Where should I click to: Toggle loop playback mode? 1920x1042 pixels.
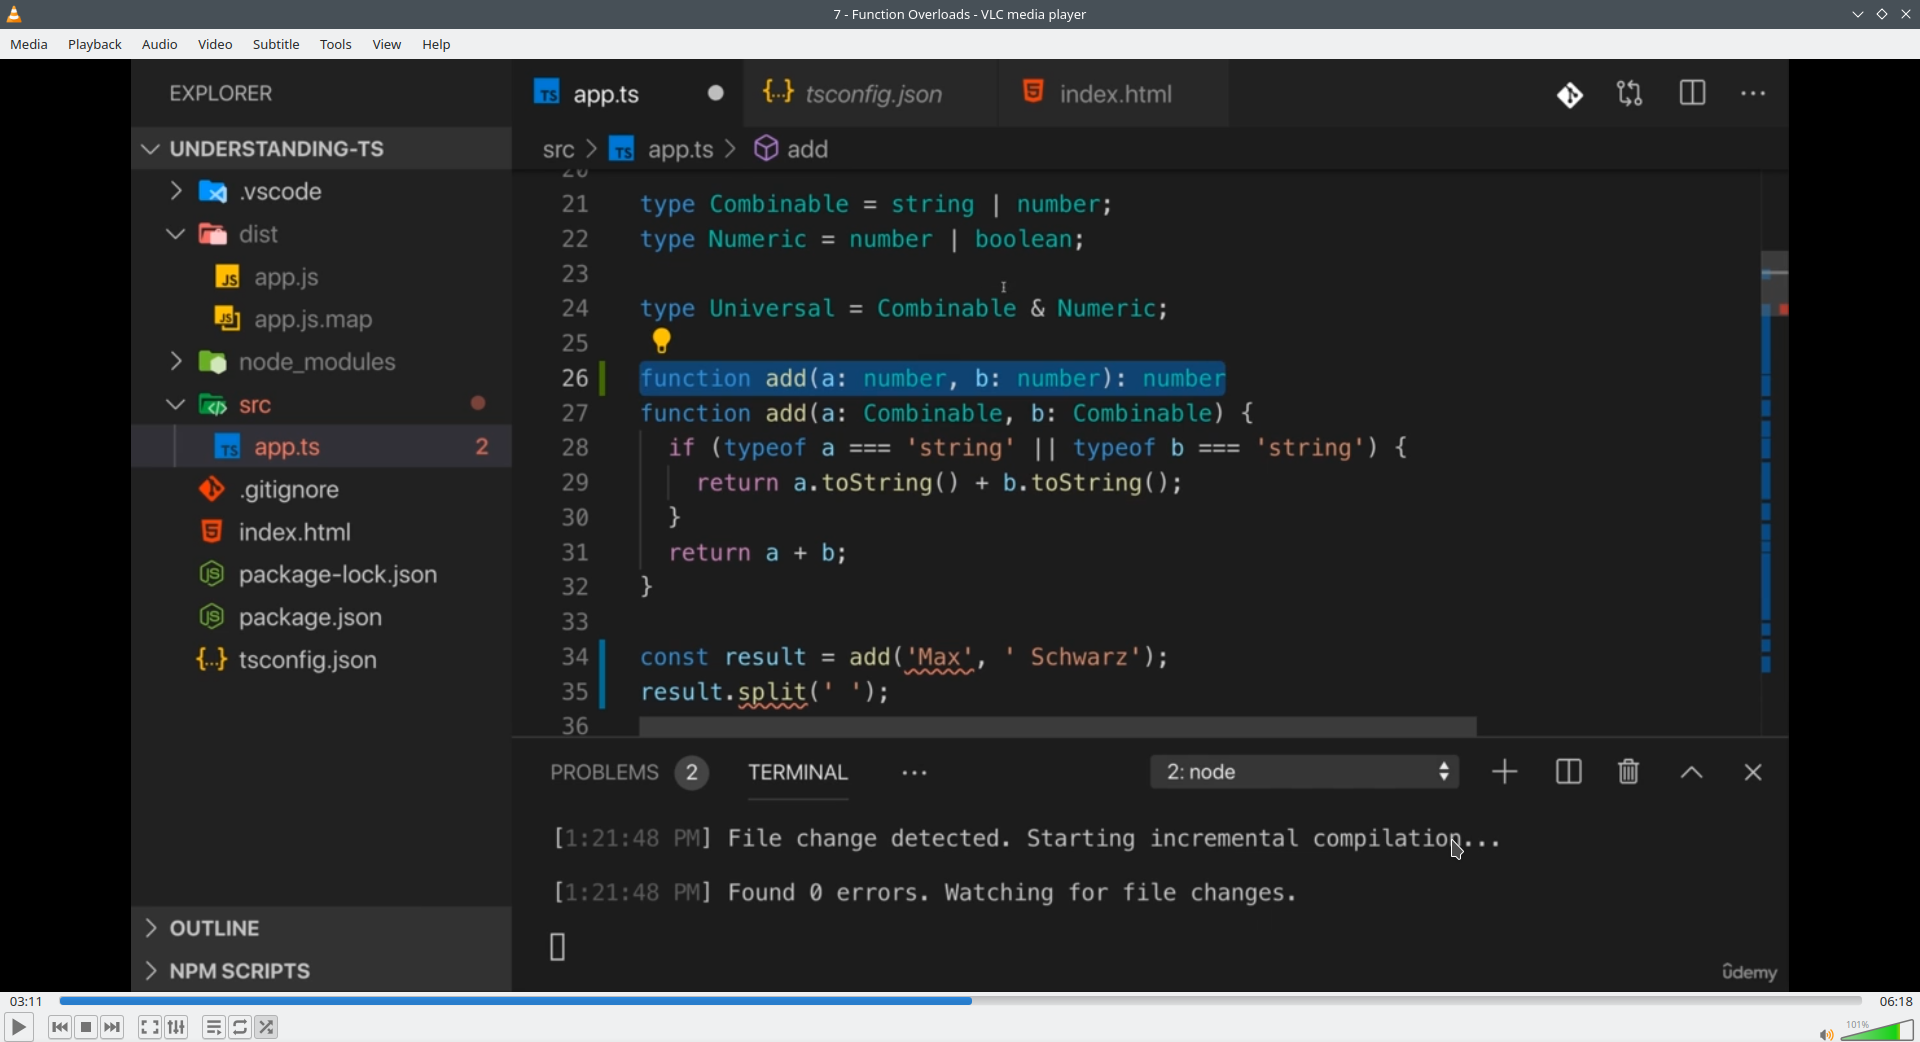pos(240,1027)
